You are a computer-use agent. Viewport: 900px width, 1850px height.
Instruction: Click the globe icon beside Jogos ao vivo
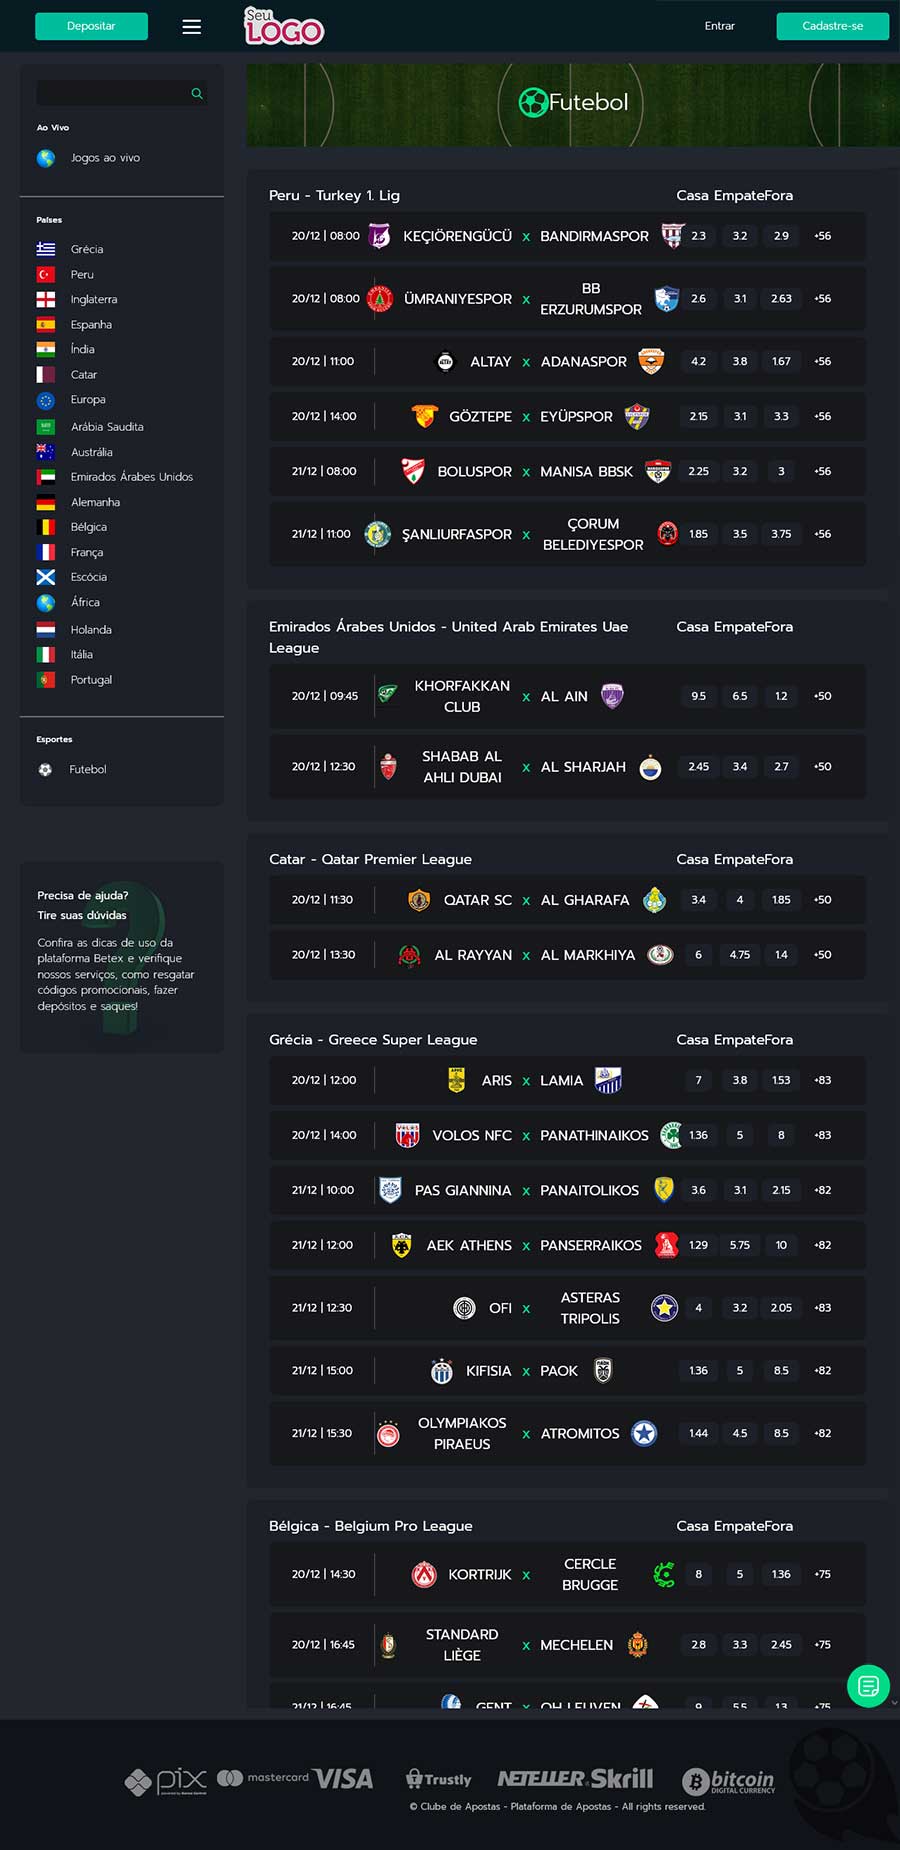[x=46, y=158]
